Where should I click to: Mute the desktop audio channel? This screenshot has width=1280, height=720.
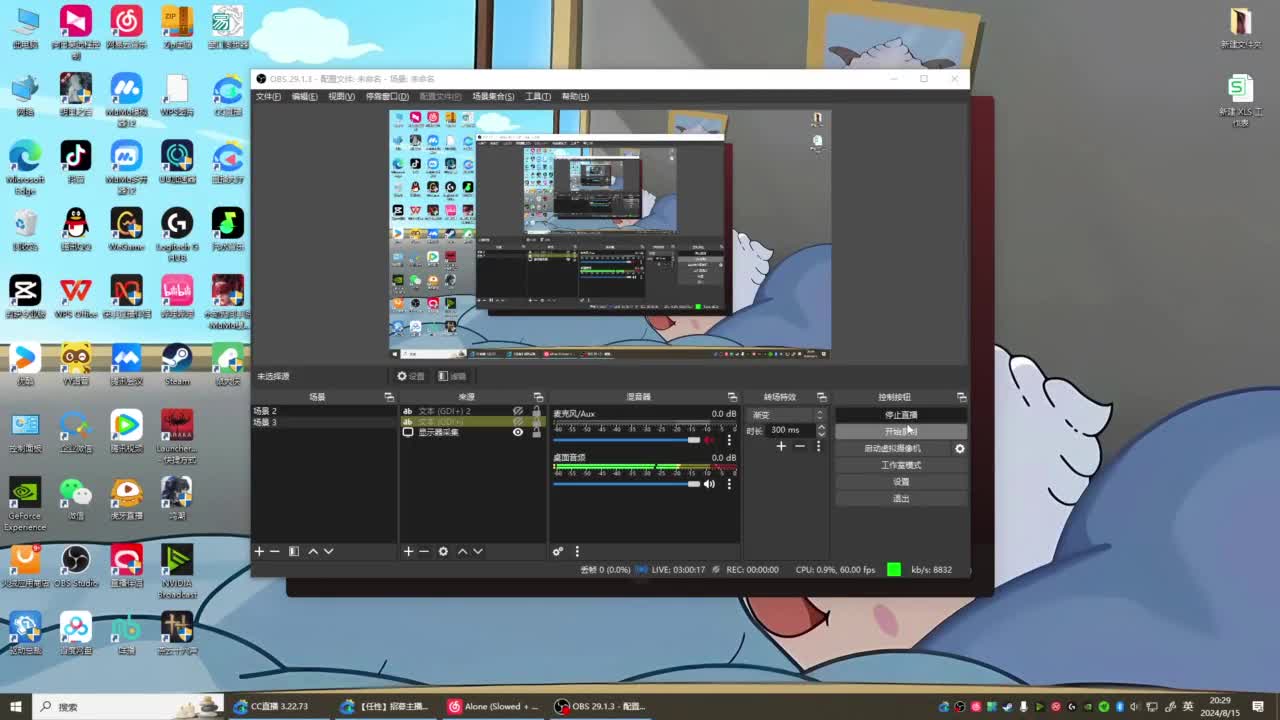[709, 484]
